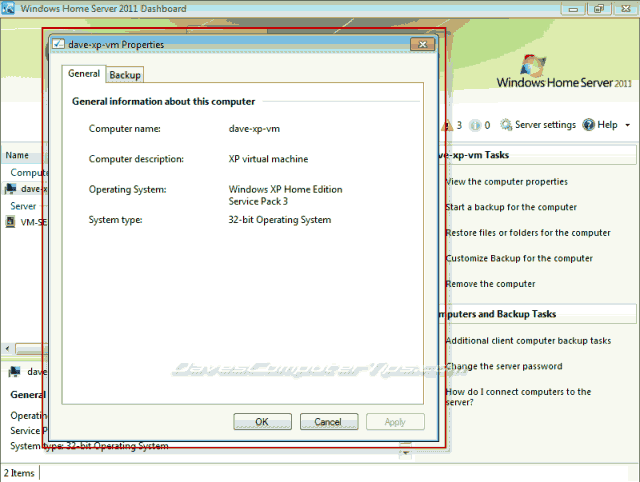Select the VM-SE server row icon

click(10, 222)
